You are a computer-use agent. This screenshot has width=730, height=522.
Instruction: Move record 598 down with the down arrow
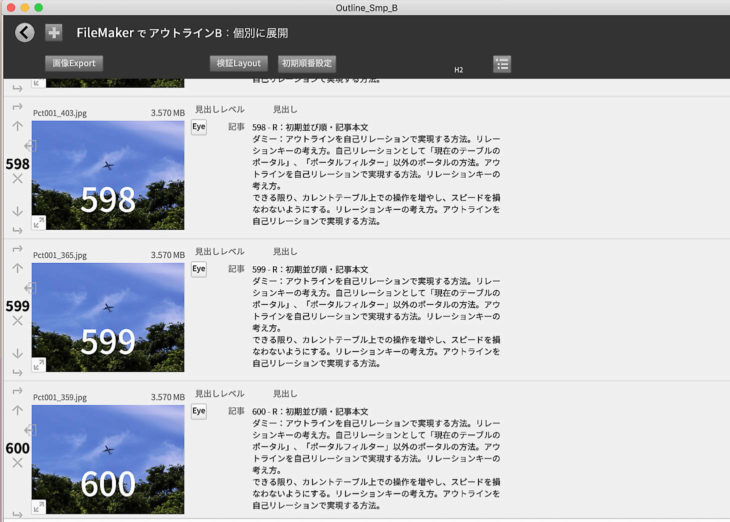pos(17,211)
